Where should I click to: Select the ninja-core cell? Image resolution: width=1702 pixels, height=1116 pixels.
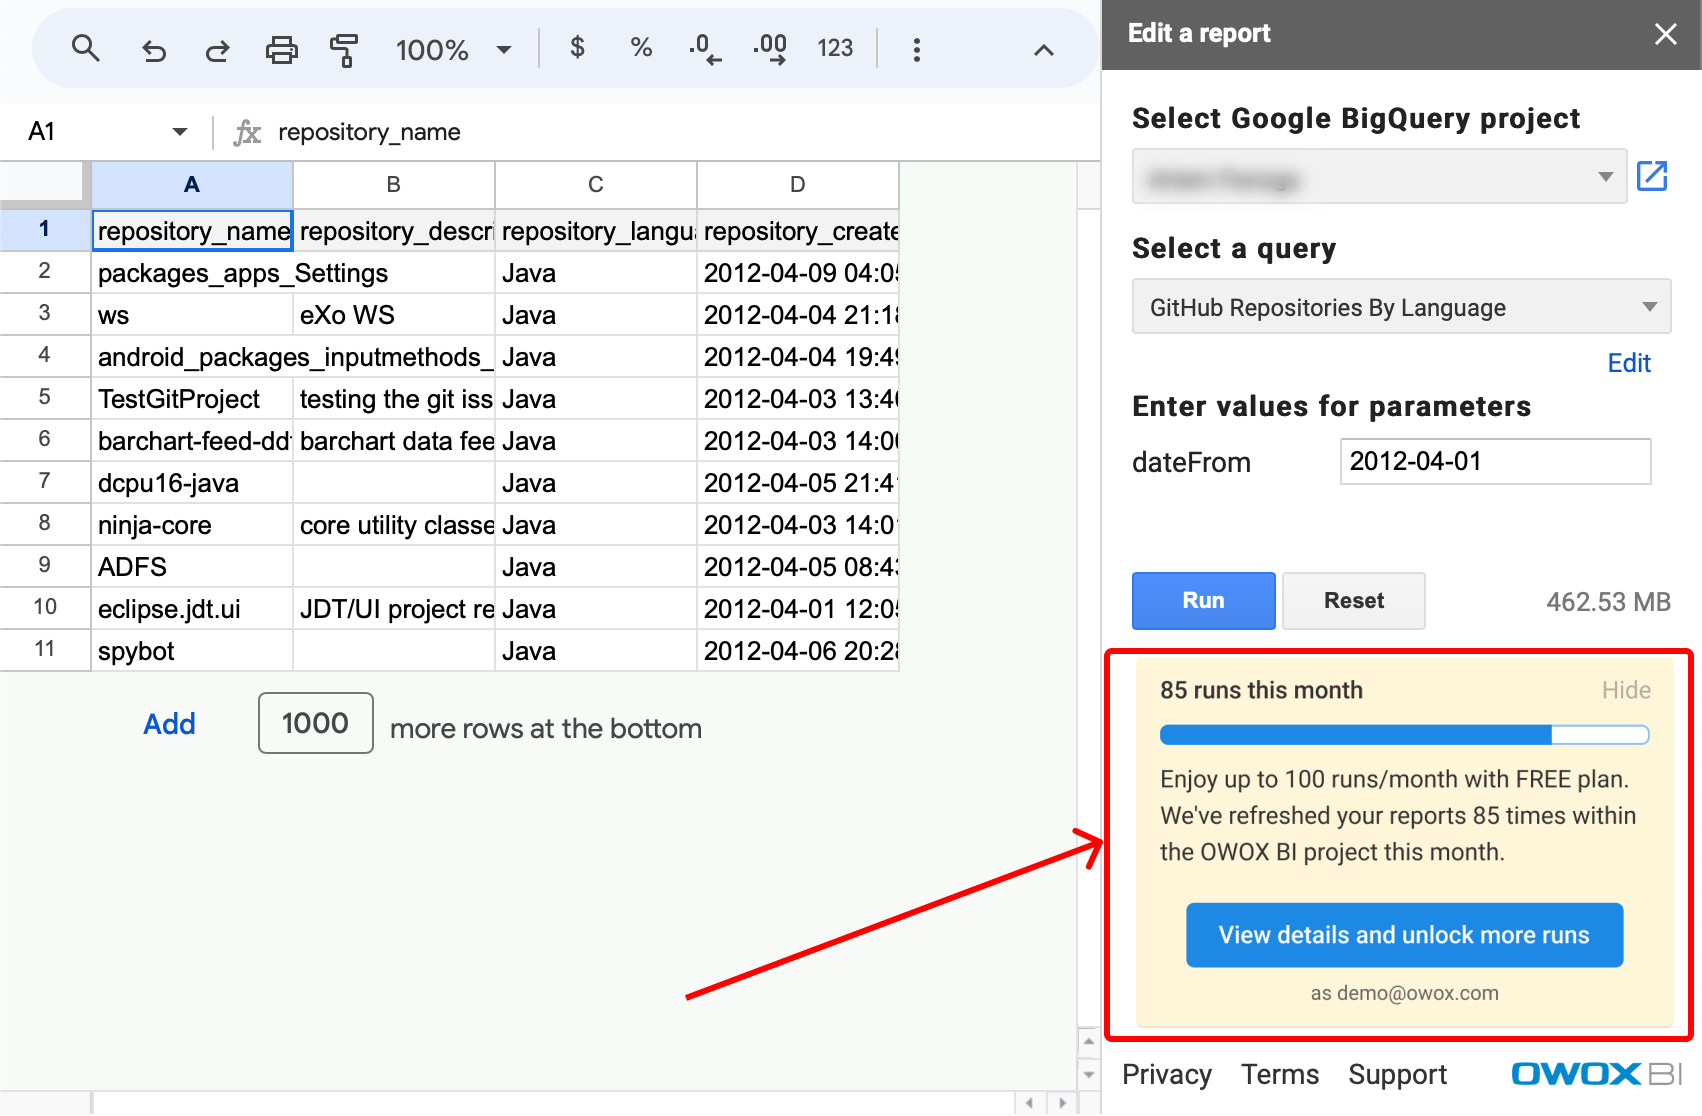point(192,525)
